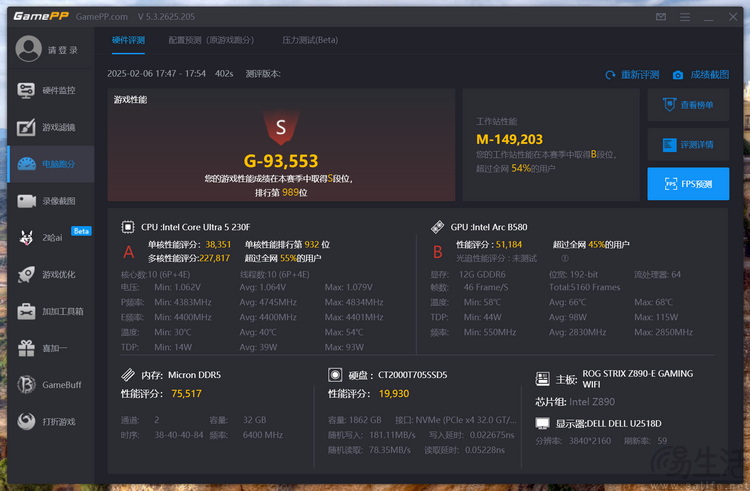
Task: Click the resolution value 3840*2160
Action: (590, 441)
